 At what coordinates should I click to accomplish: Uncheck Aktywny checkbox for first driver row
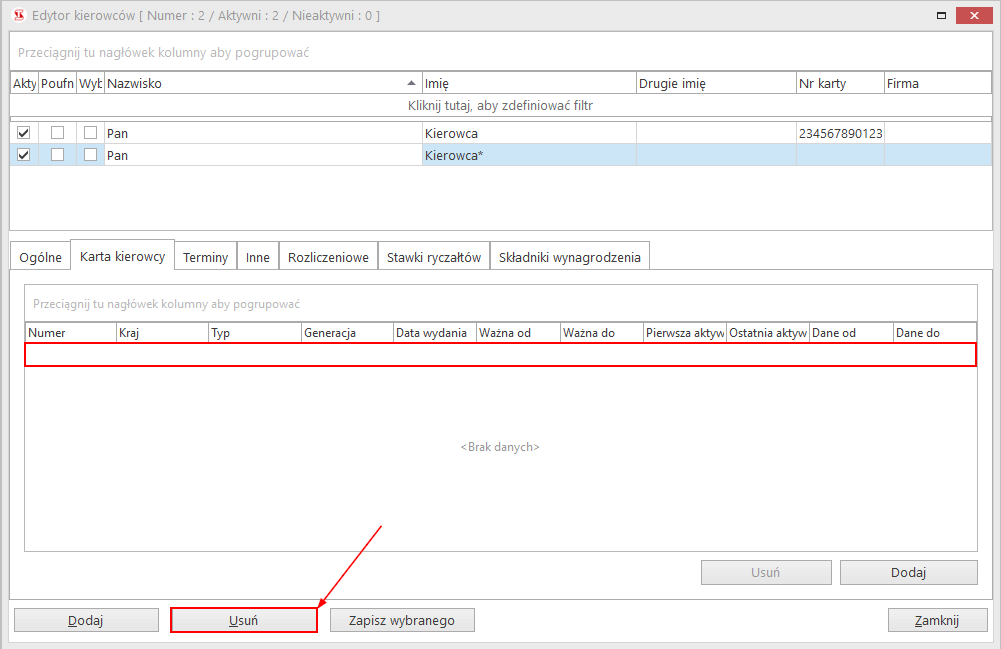(x=24, y=133)
